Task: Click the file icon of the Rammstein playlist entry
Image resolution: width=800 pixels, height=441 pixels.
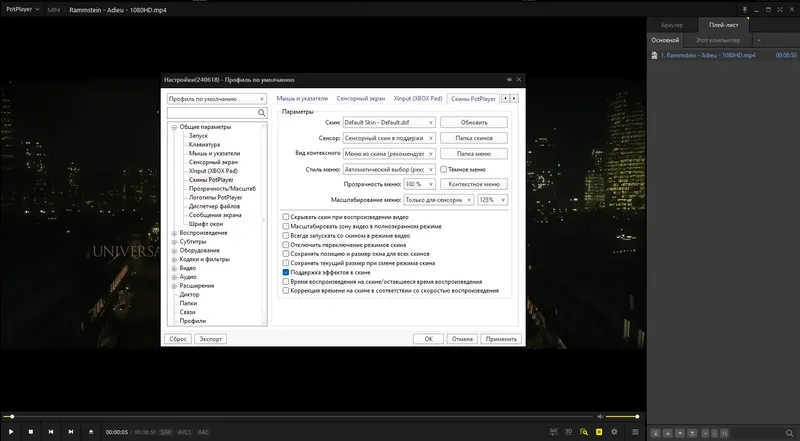Action: pyautogui.click(x=655, y=55)
